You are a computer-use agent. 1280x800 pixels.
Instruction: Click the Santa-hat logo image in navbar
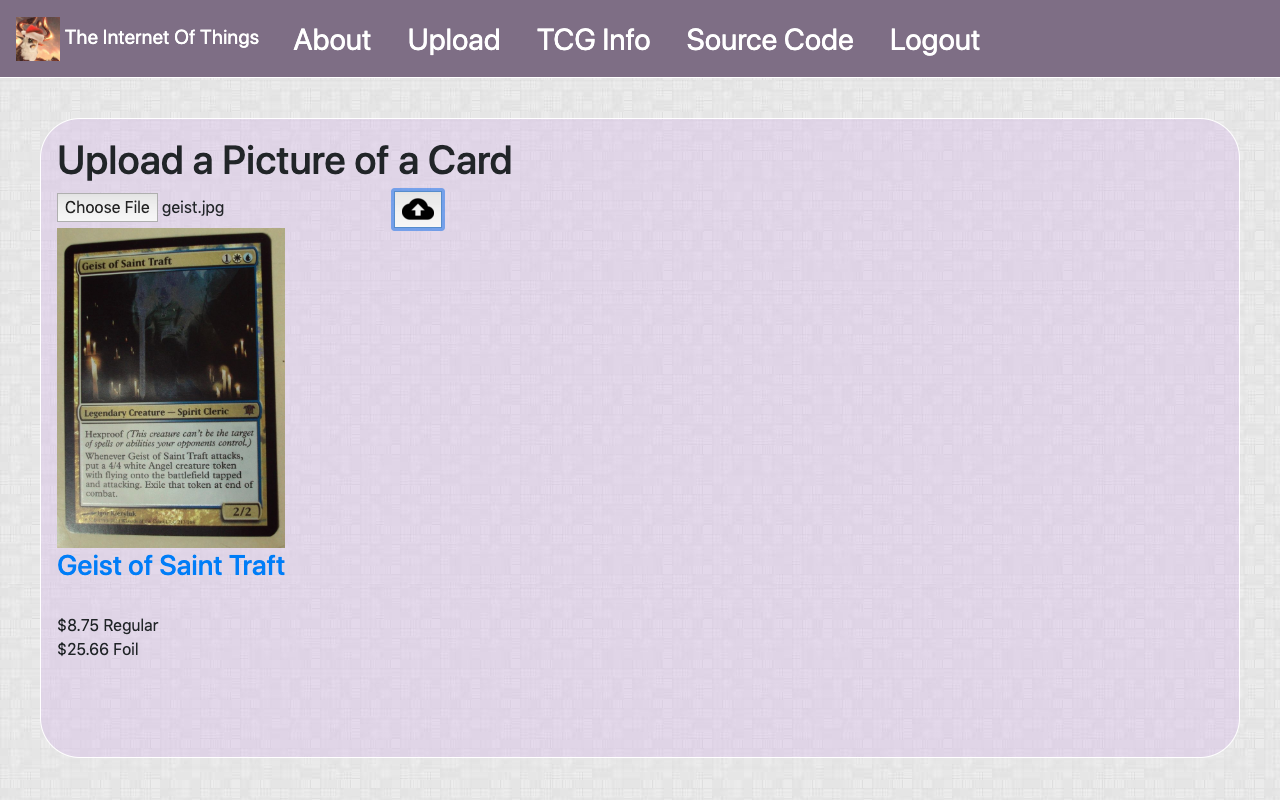(38, 39)
